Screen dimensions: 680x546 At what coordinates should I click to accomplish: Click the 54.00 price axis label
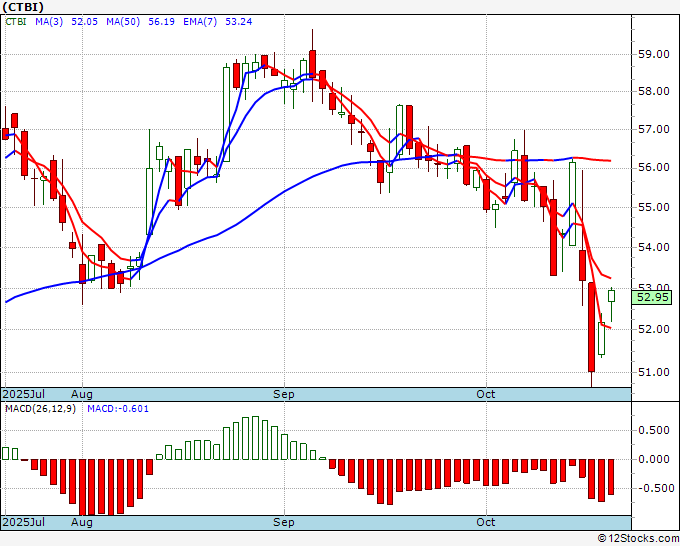click(654, 247)
